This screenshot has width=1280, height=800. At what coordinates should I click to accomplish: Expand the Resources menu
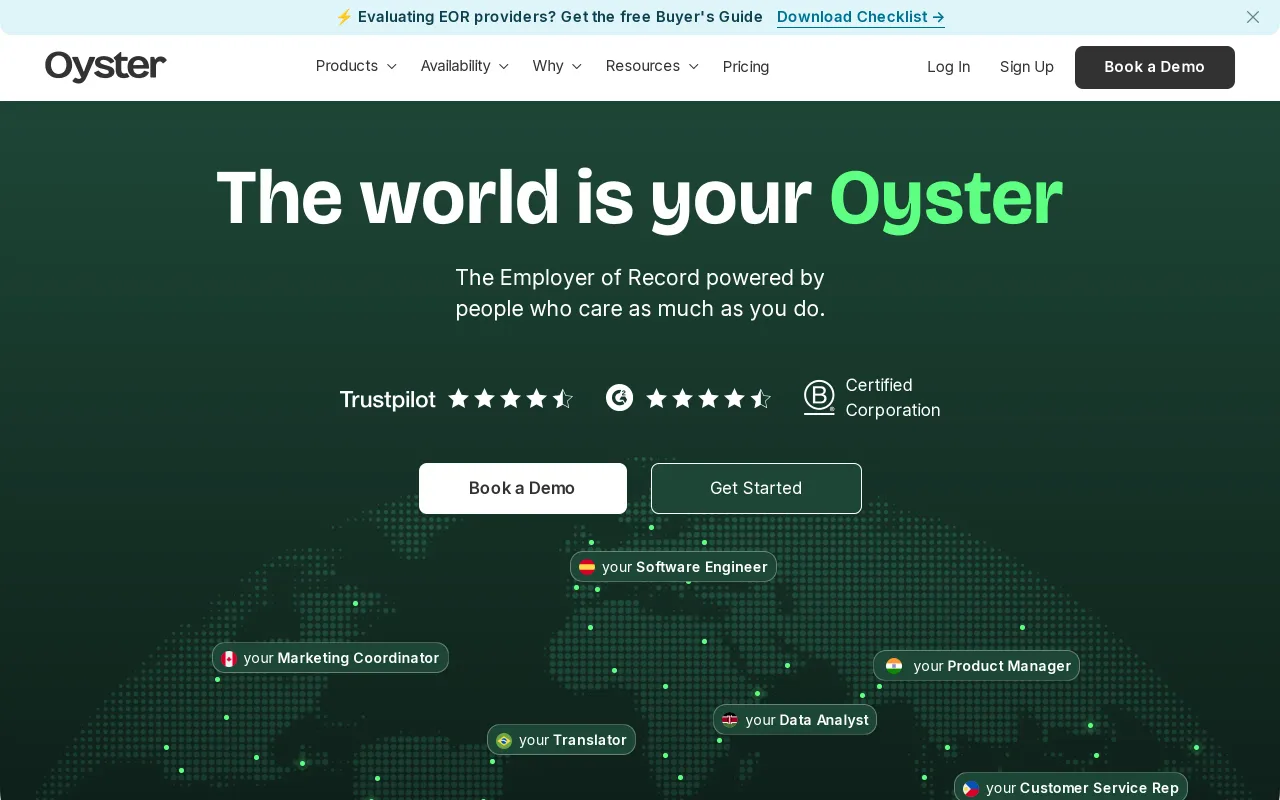coord(652,66)
